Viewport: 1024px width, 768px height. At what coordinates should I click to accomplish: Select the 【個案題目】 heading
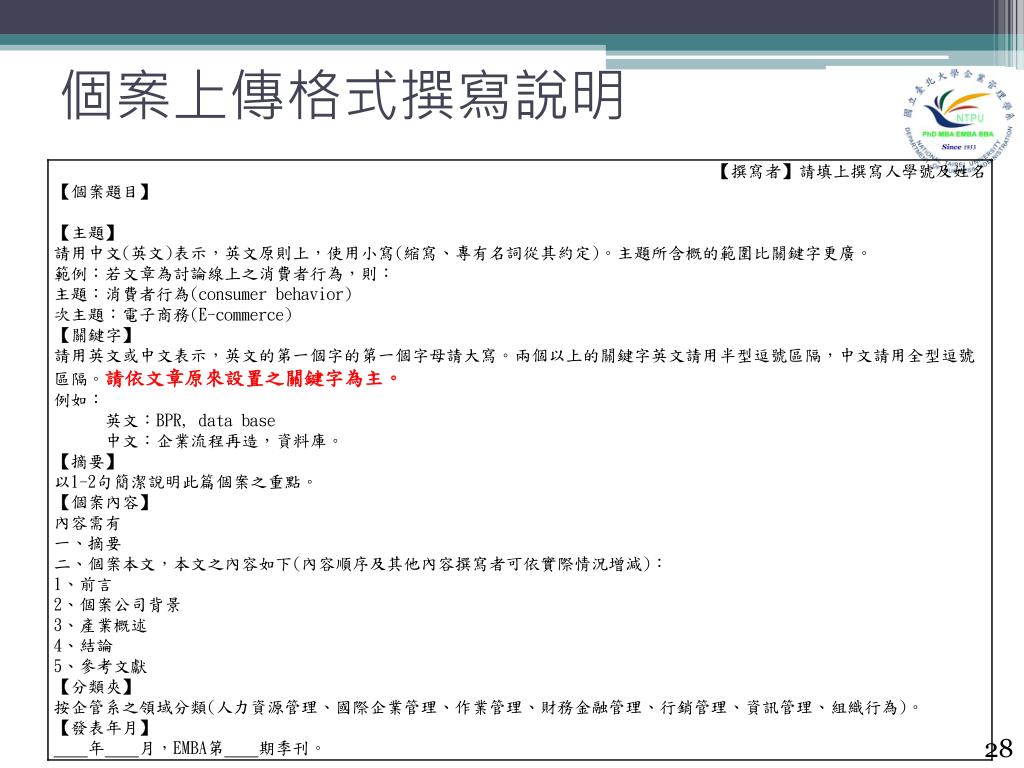tap(104, 192)
